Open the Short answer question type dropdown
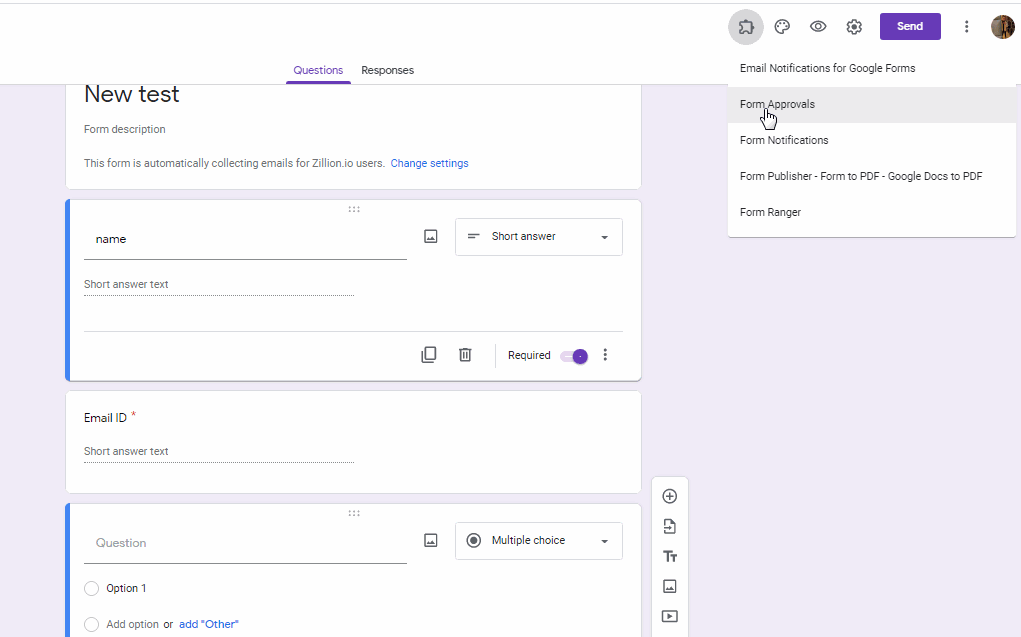This screenshot has height=637, width=1021. [538, 236]
